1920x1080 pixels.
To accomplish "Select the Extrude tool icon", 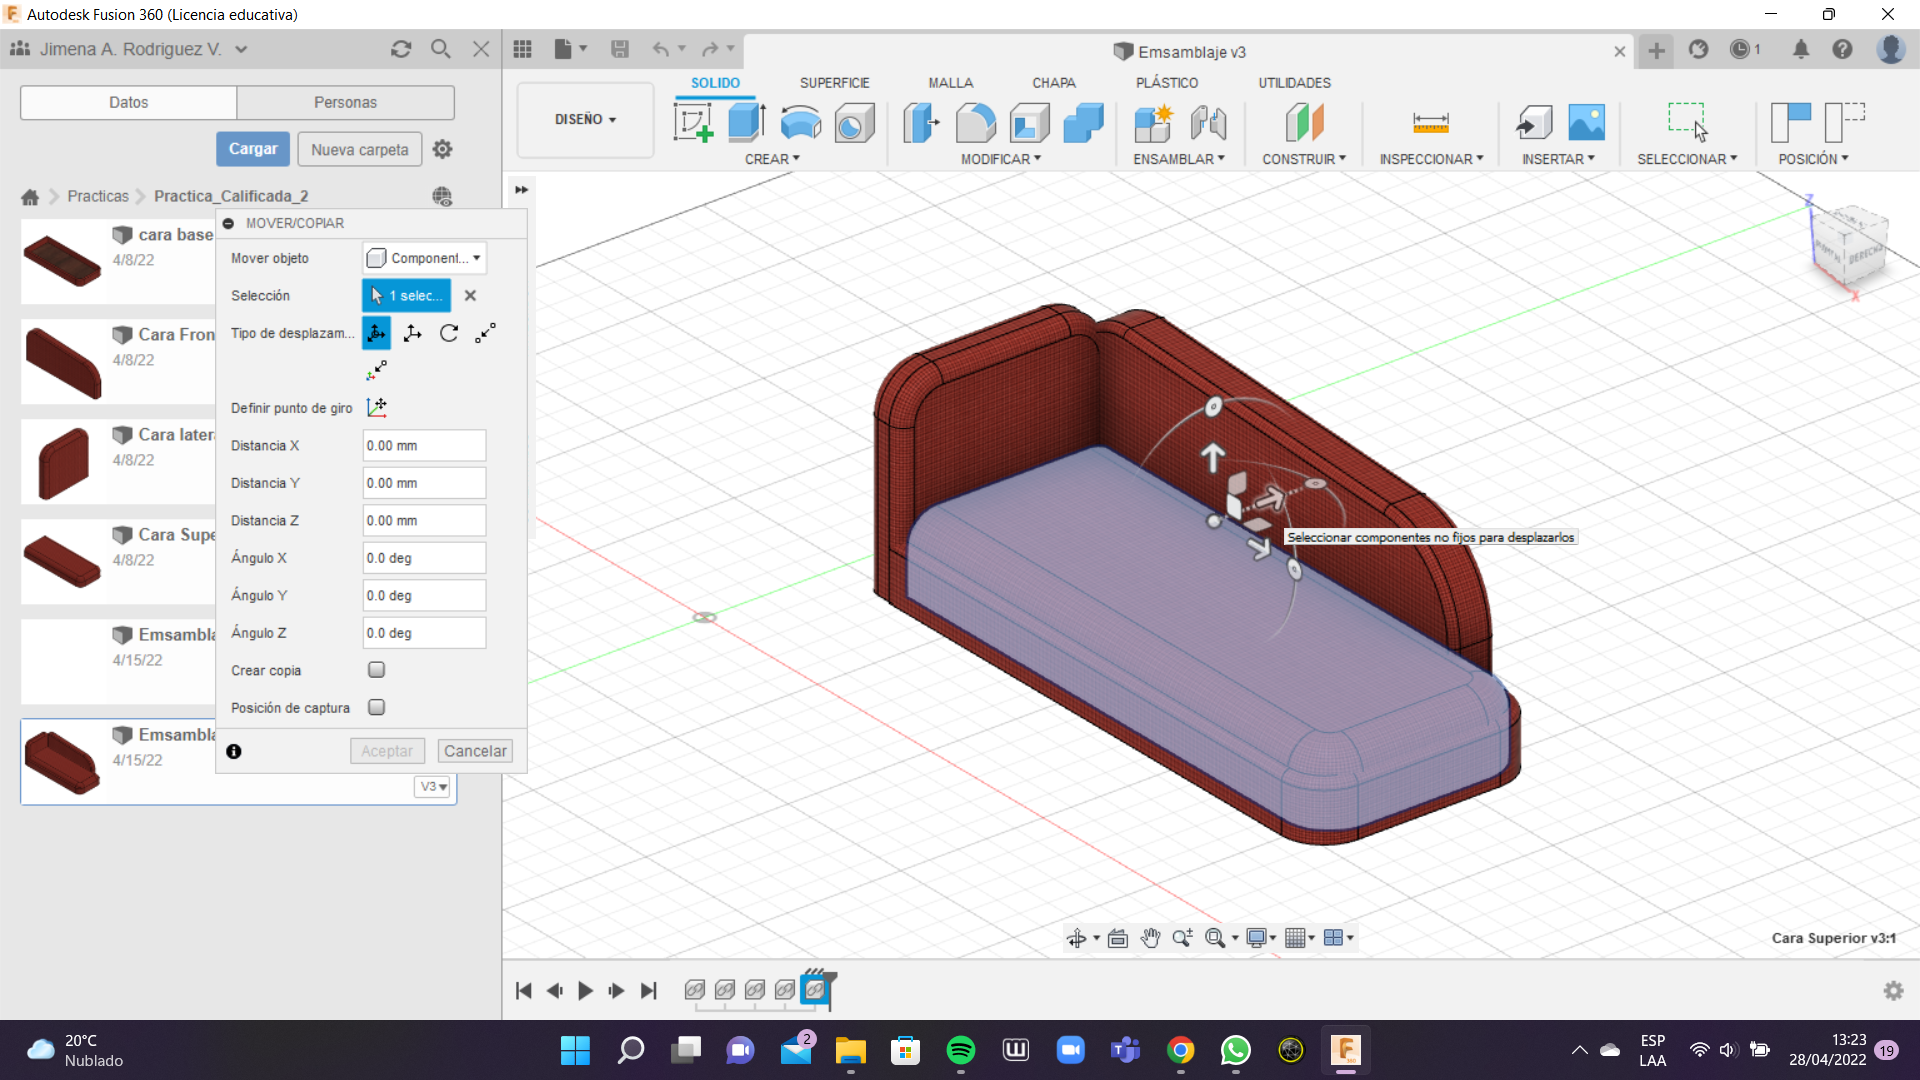I will tap(746, 123).
